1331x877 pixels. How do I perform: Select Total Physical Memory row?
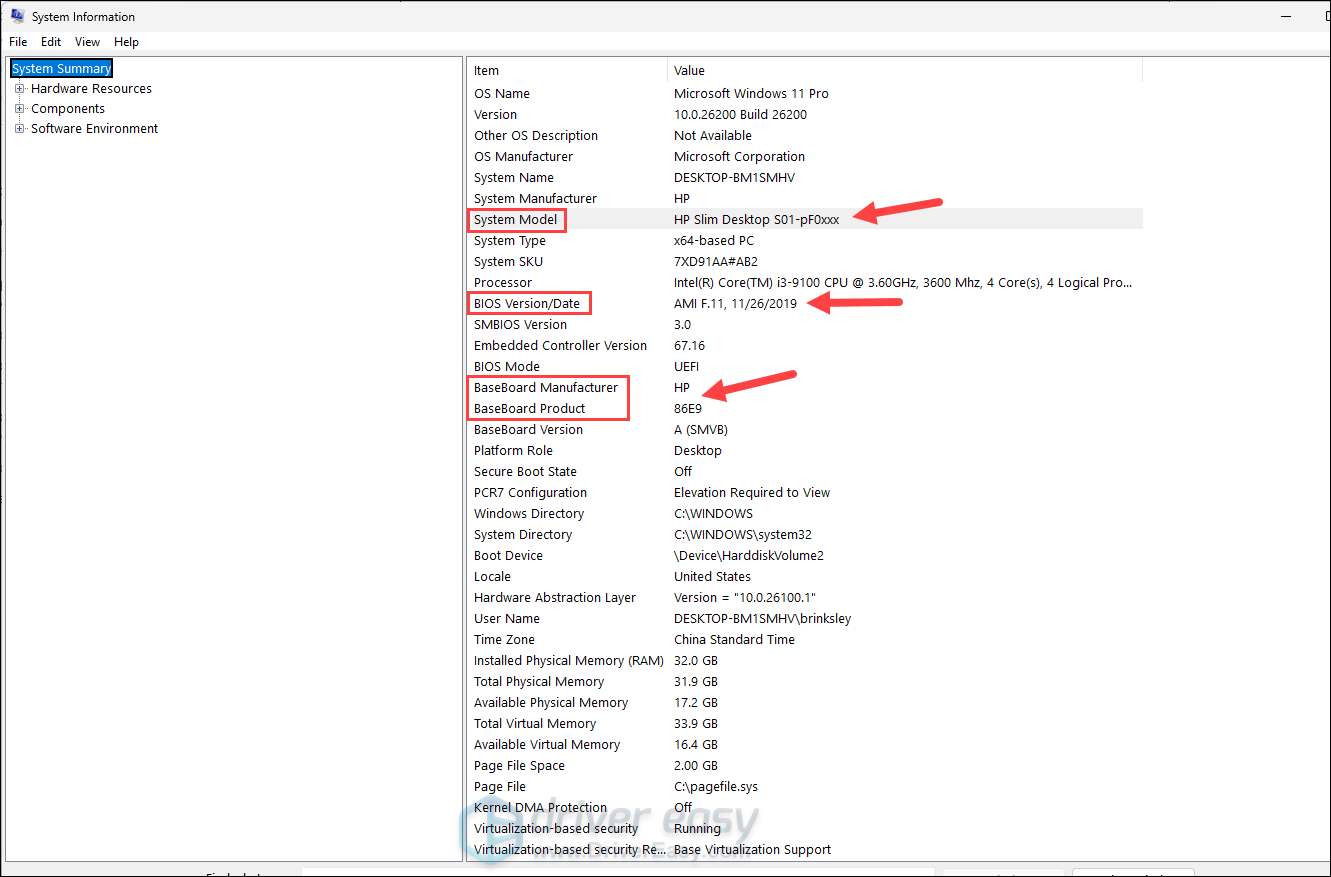[x=805, y=681]
